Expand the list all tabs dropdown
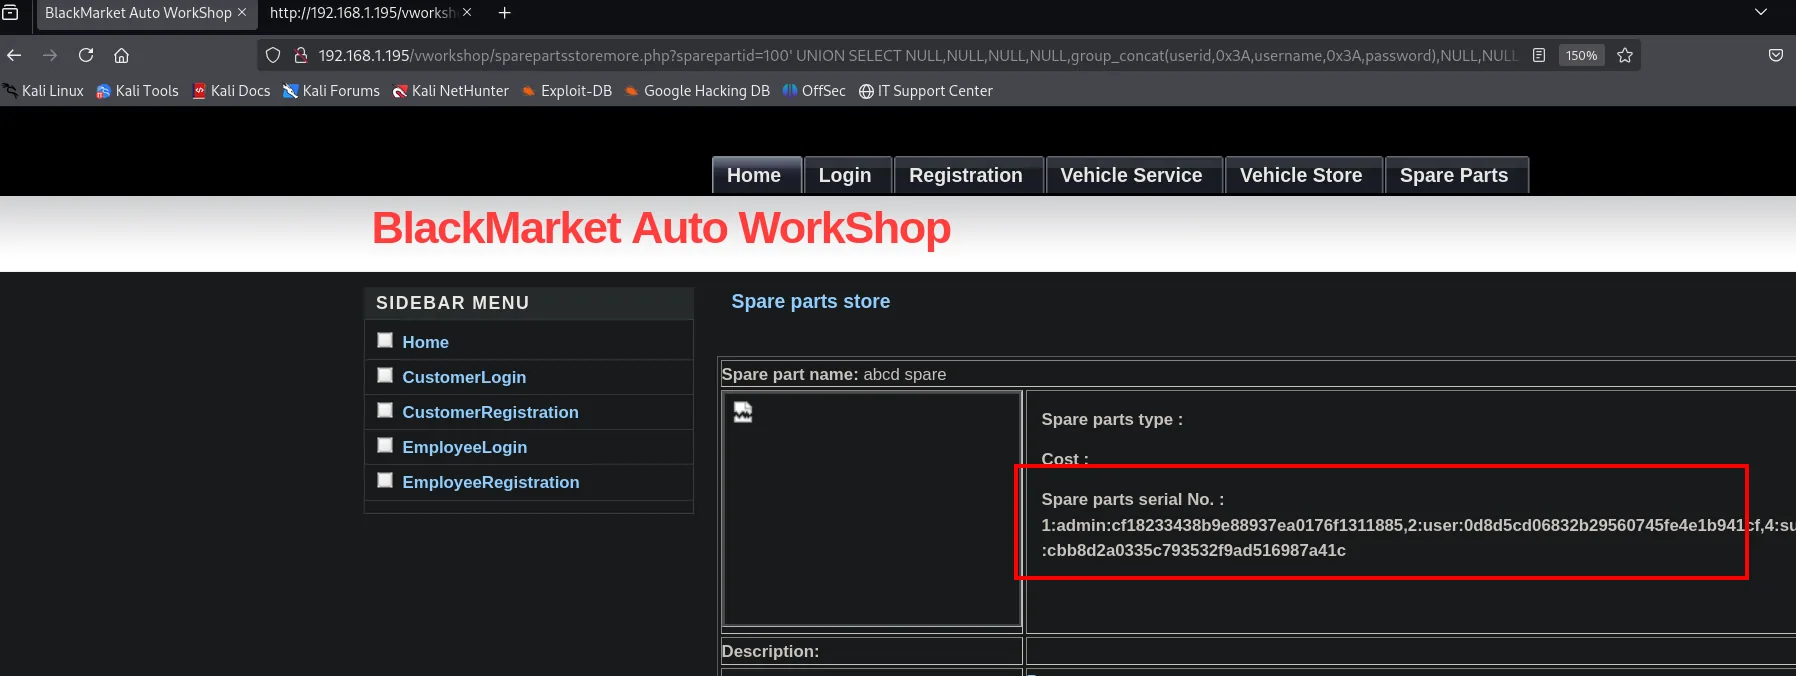 point(1761,13)
